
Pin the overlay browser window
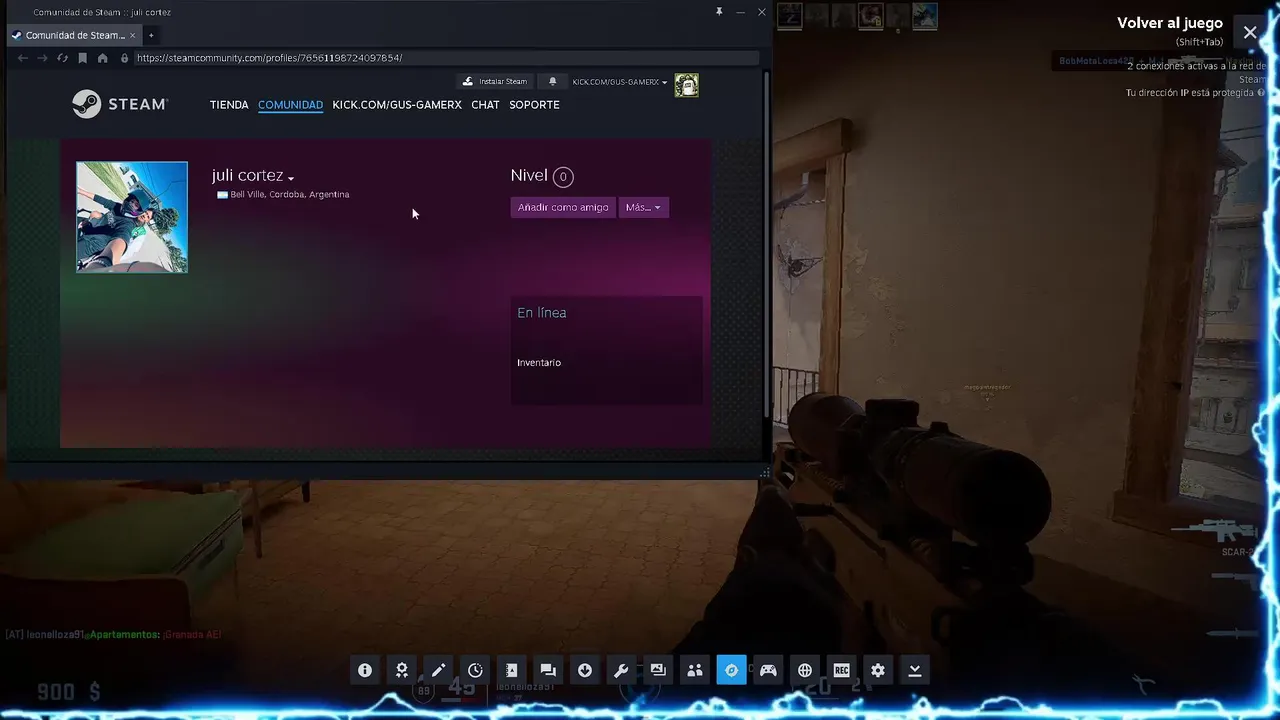(x=718, y=12)
